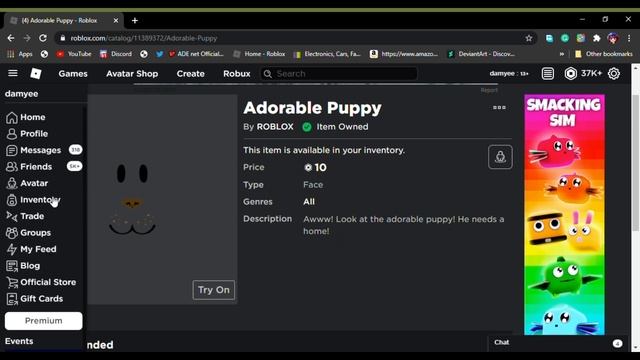Click the Report link
This screenshot has width=640, height=360.
pyautogui.click(x=489, y=90)
